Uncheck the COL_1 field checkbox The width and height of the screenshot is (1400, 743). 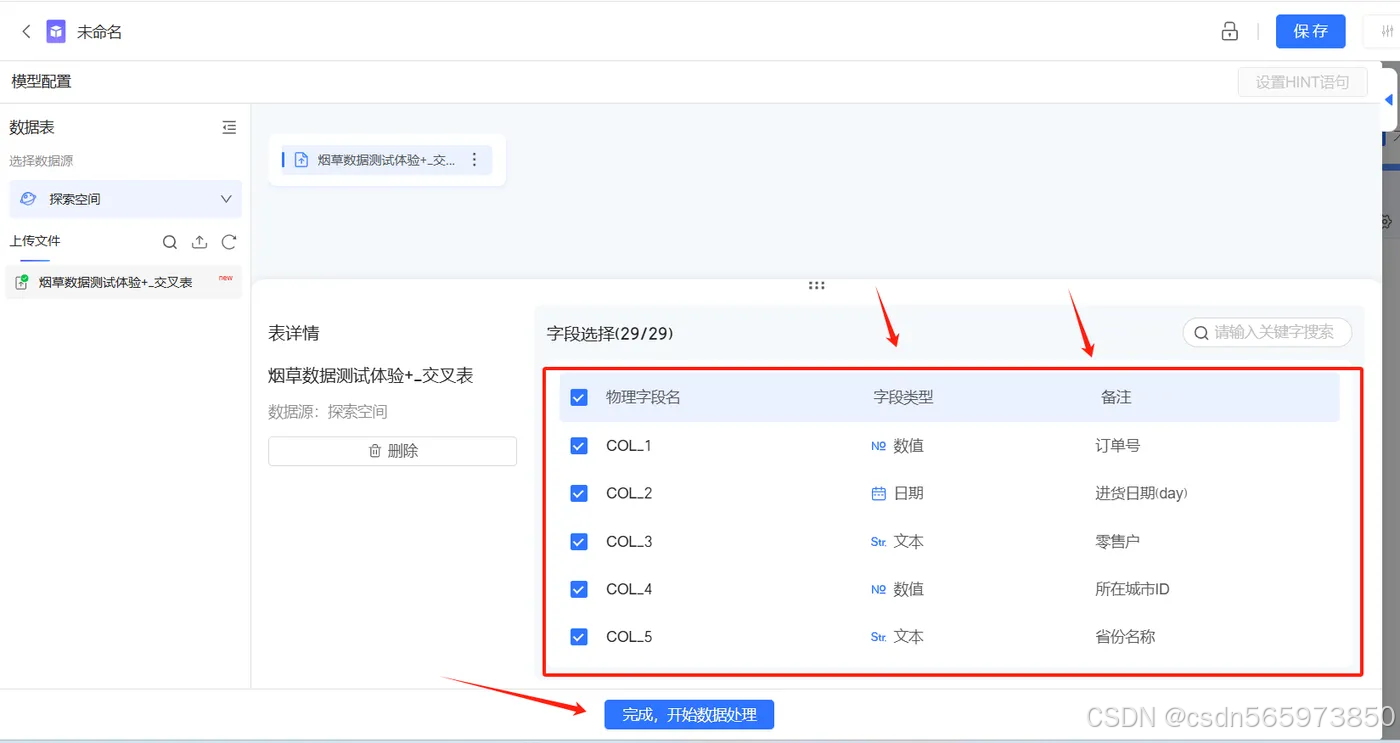tap(578, 445)
